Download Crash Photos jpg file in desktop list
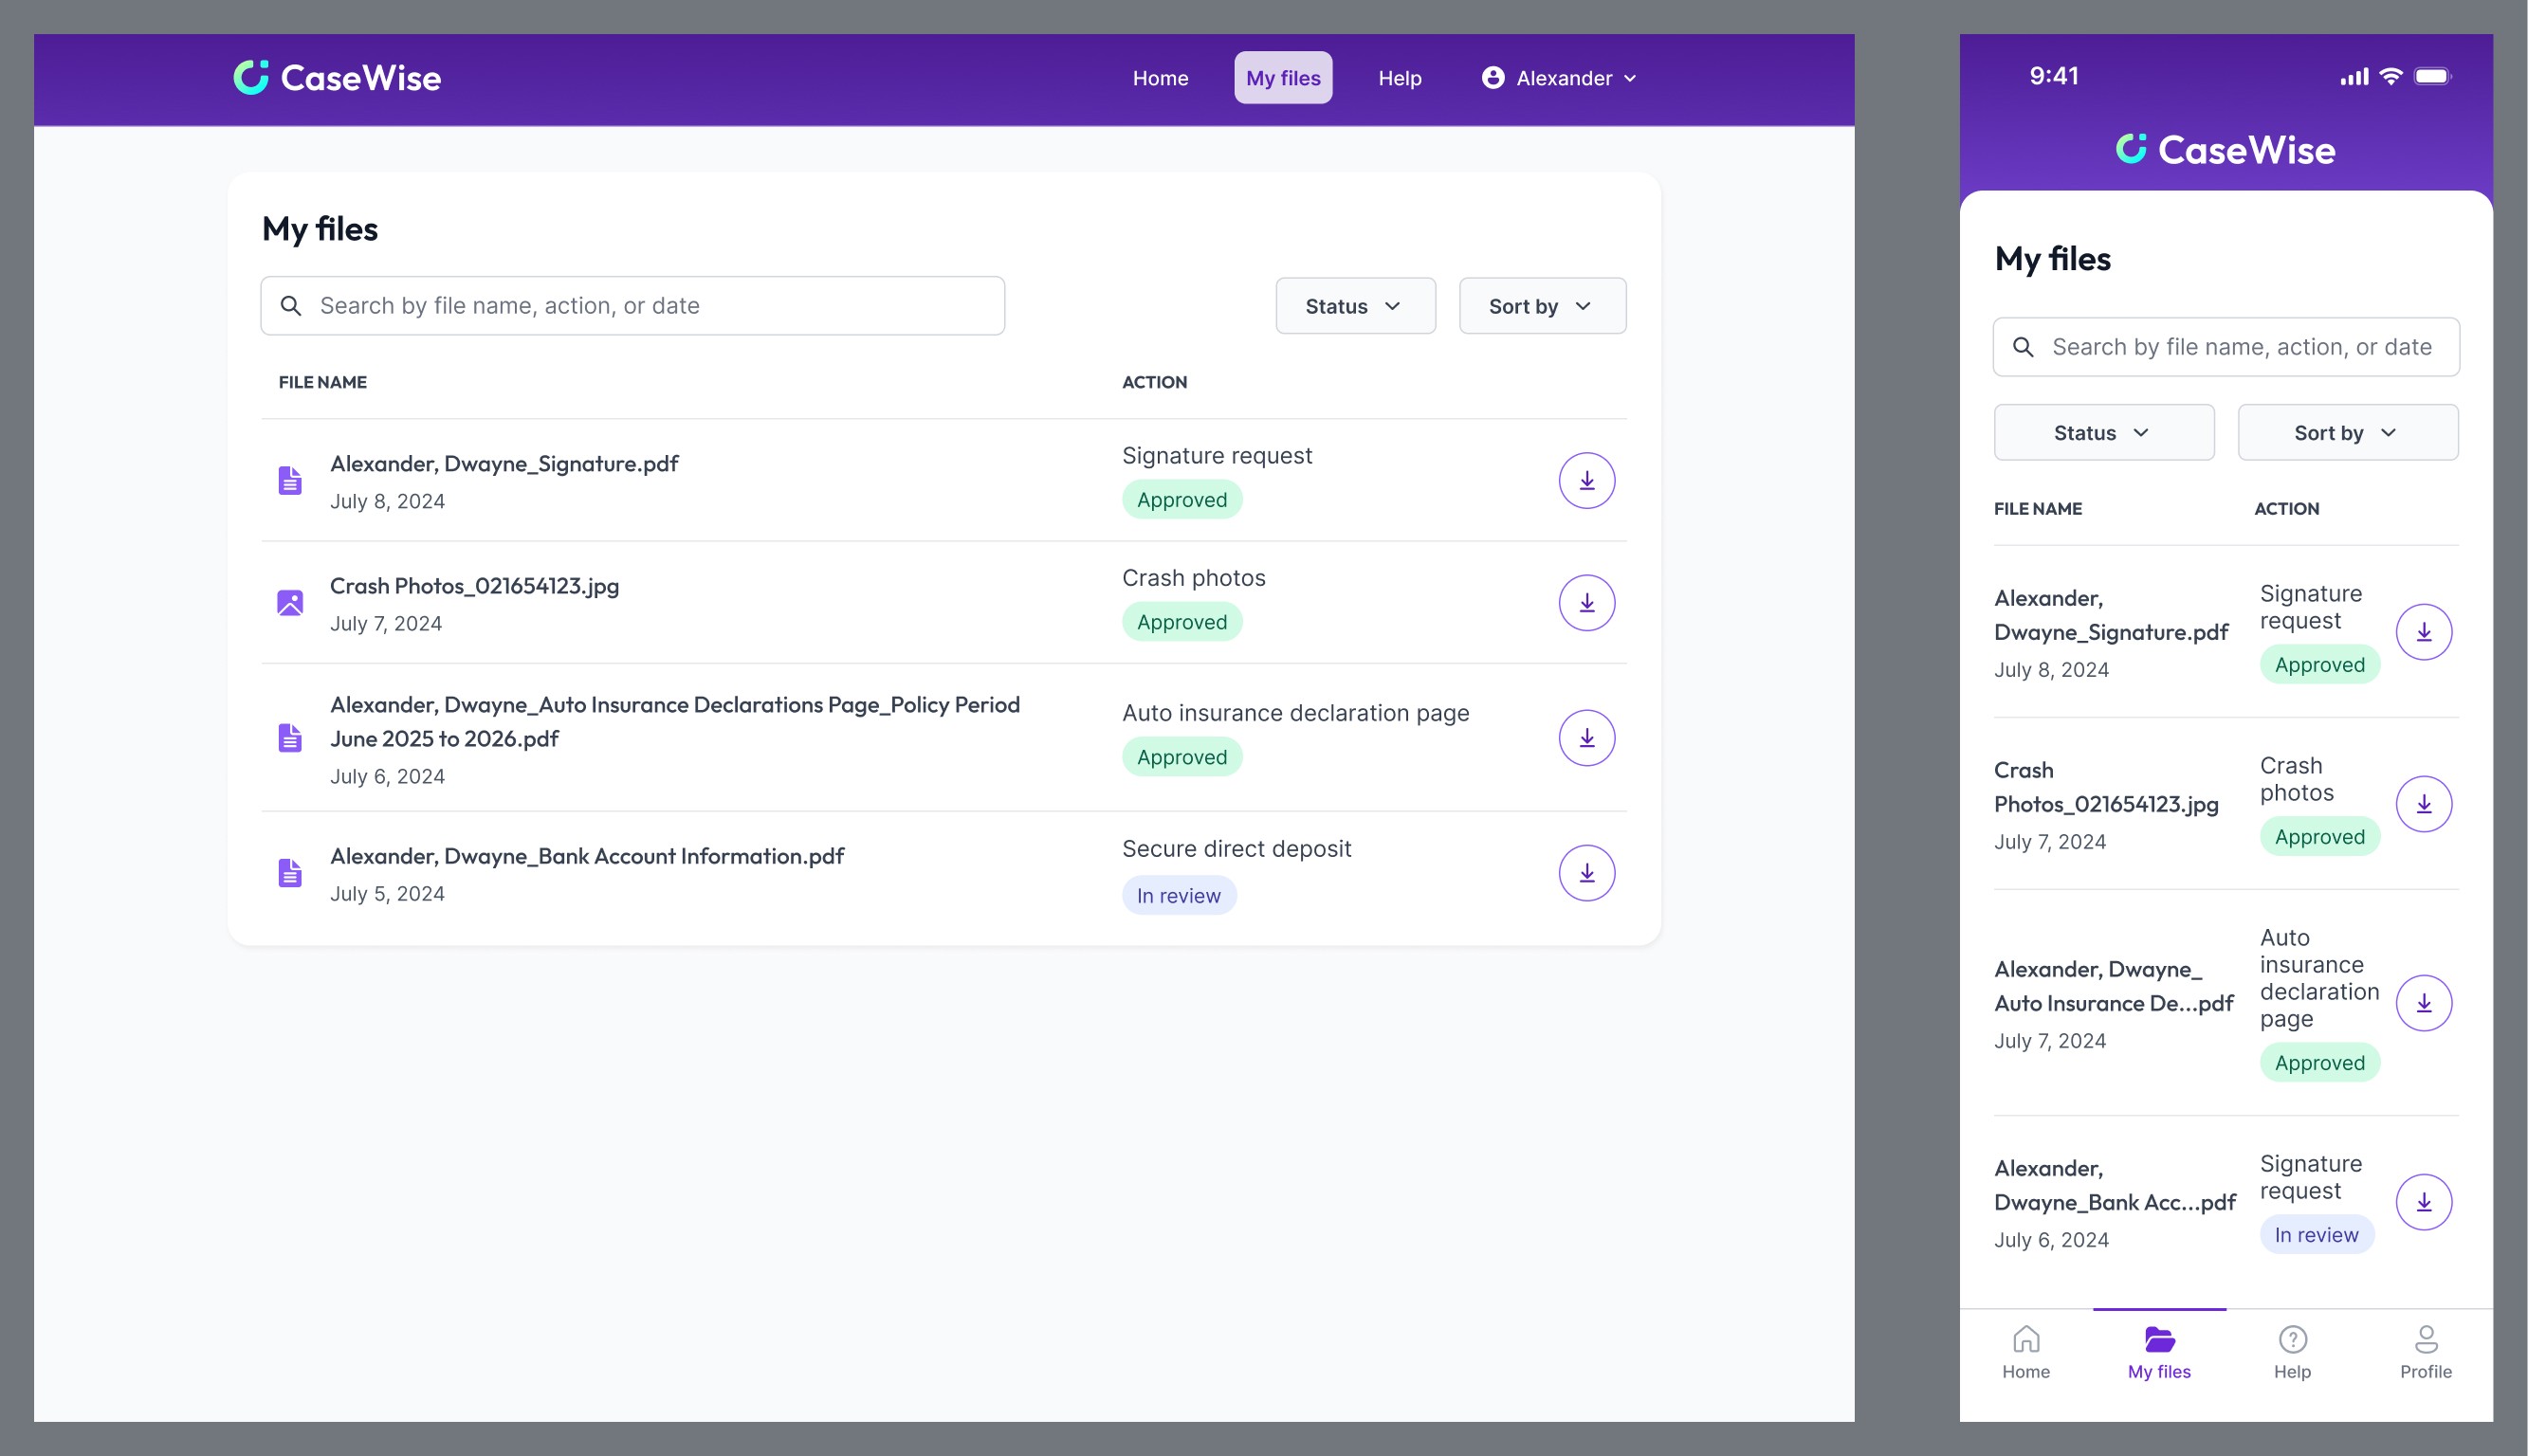Viewport: 2528px width, 1456px height. point(1586,603)
